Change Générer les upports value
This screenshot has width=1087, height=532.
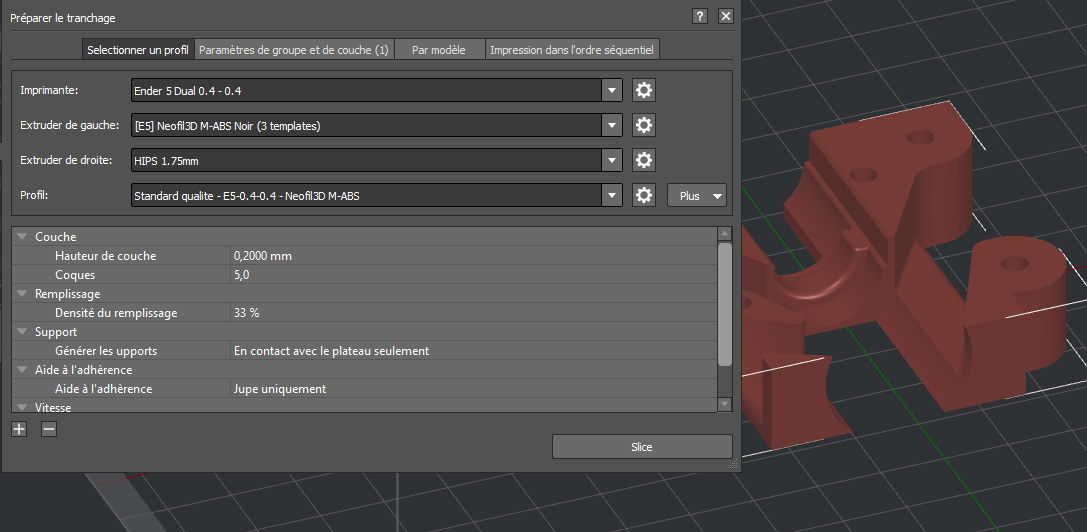coord(473,351)
